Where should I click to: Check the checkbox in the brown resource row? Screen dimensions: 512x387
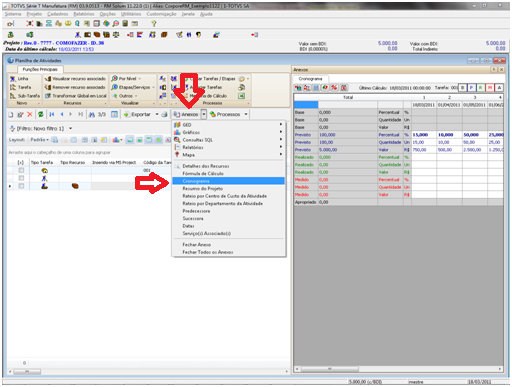(x=21, y=186)
